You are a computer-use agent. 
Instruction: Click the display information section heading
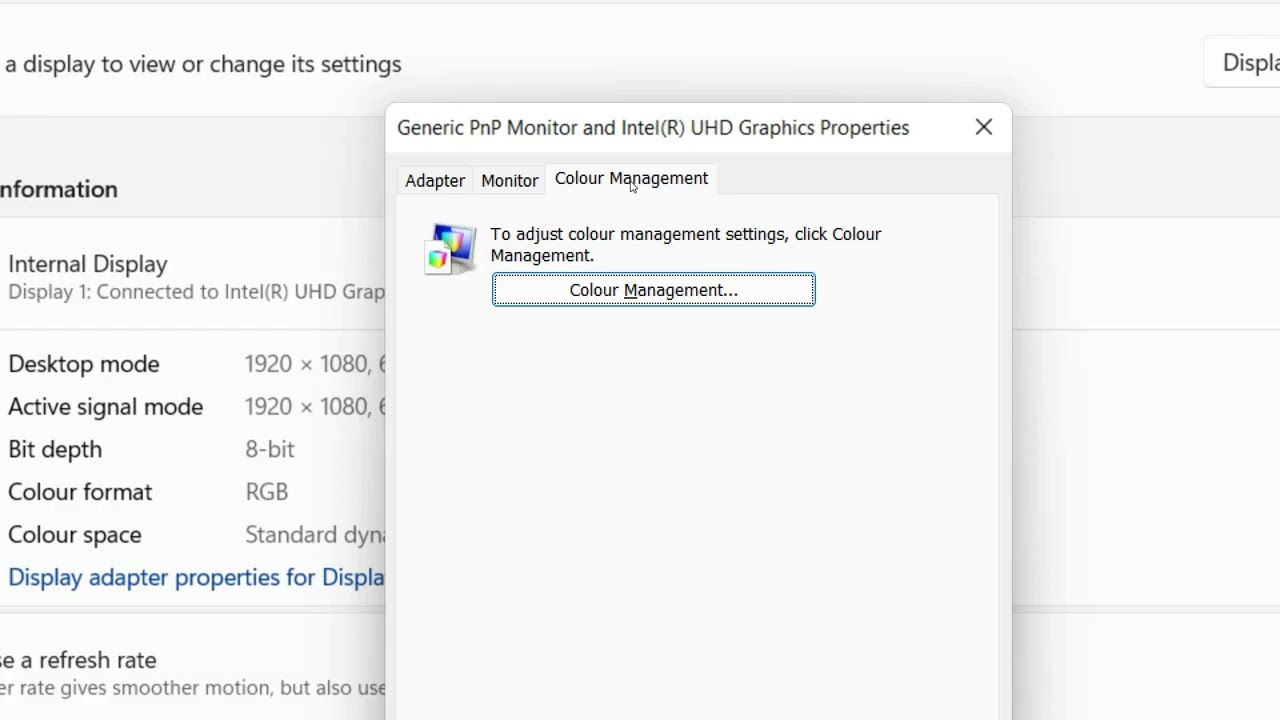[x=59, y=189]
